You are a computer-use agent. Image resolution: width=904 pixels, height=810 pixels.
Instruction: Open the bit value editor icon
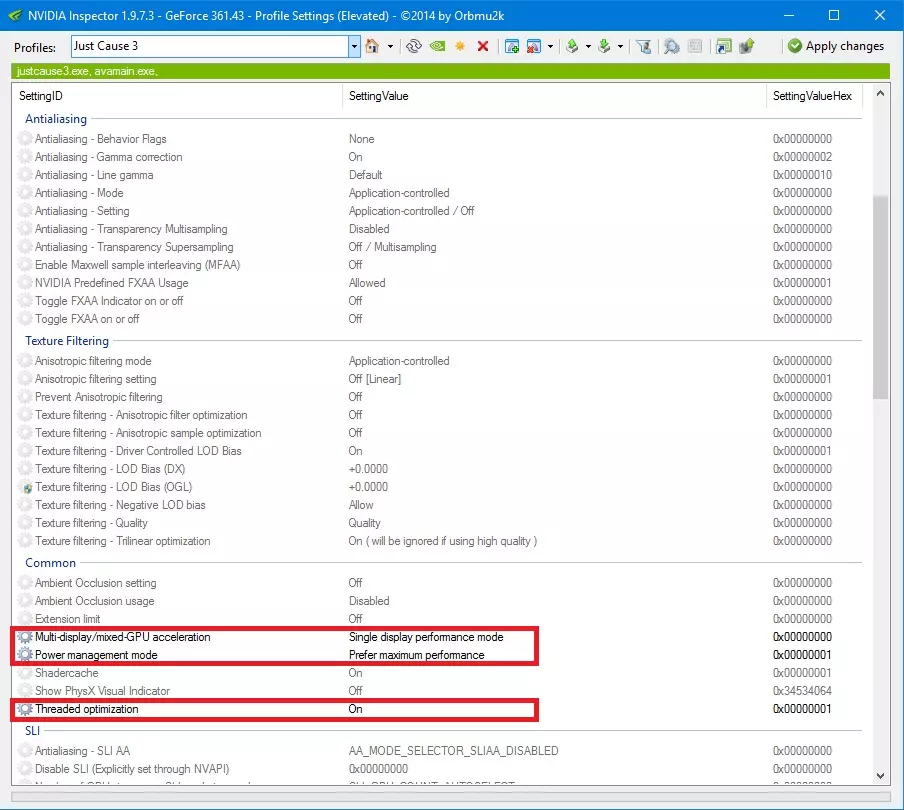(695, 46)
